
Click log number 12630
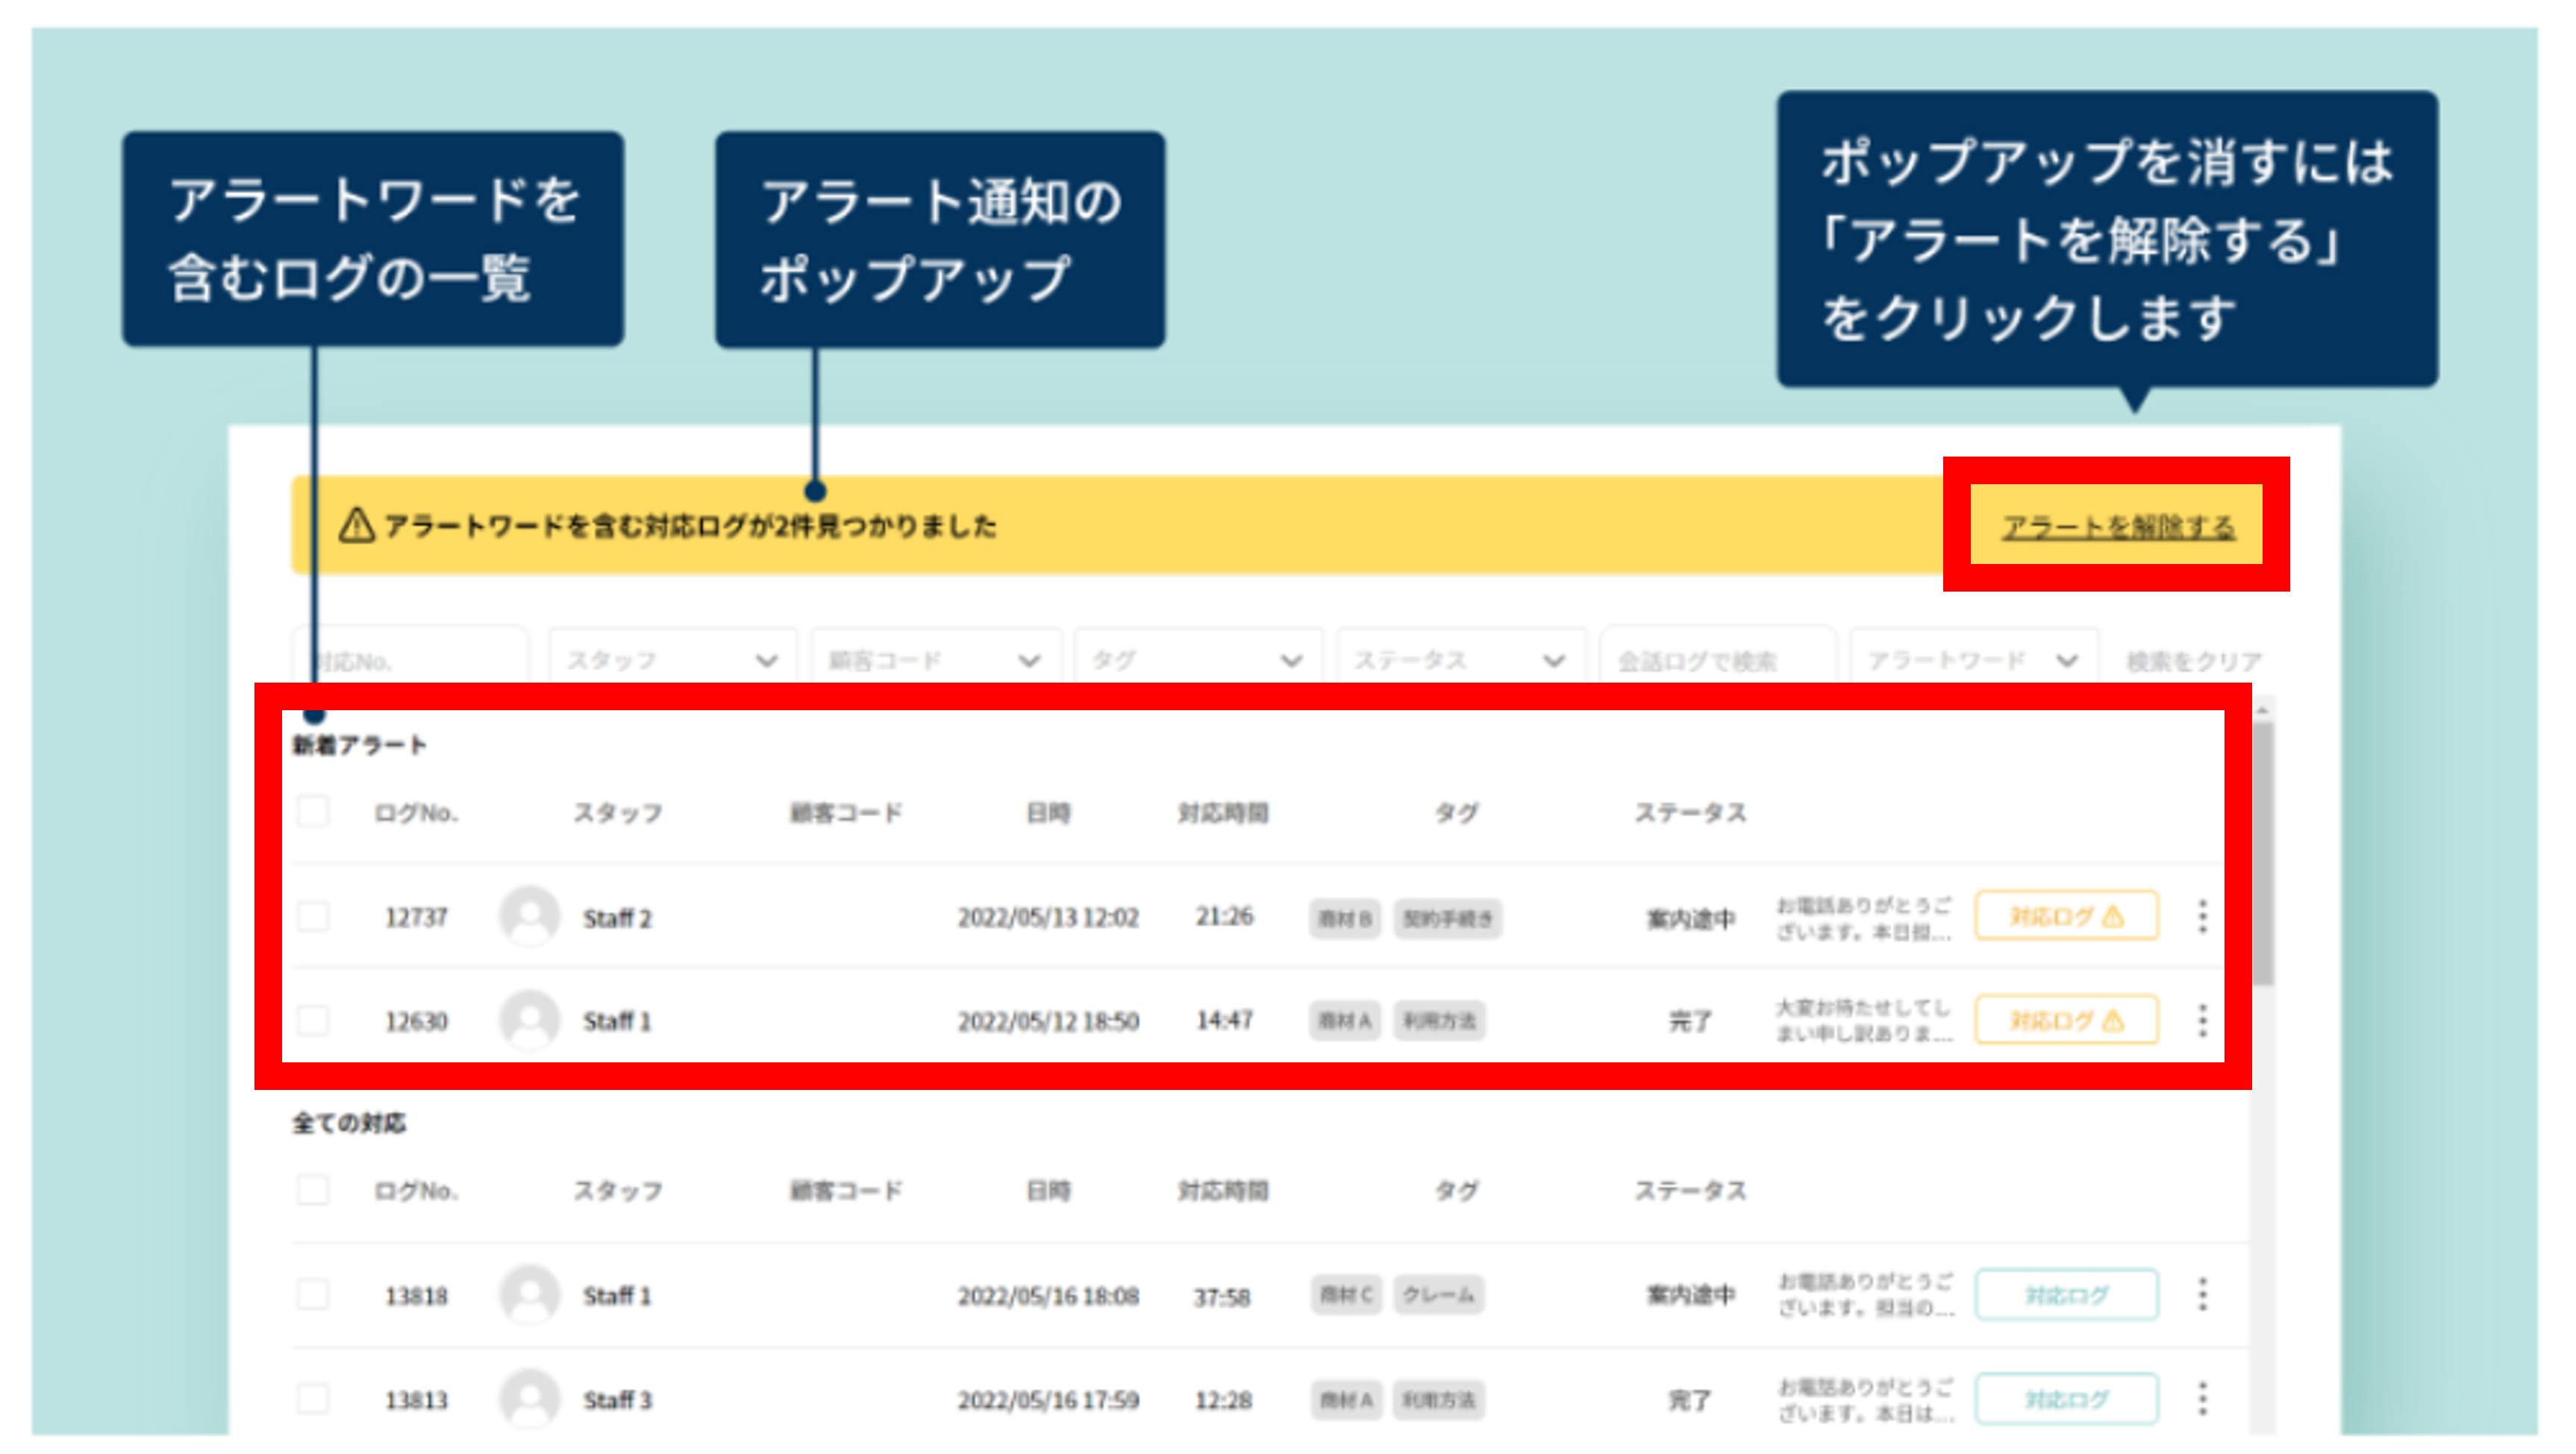click(416, 1021)
